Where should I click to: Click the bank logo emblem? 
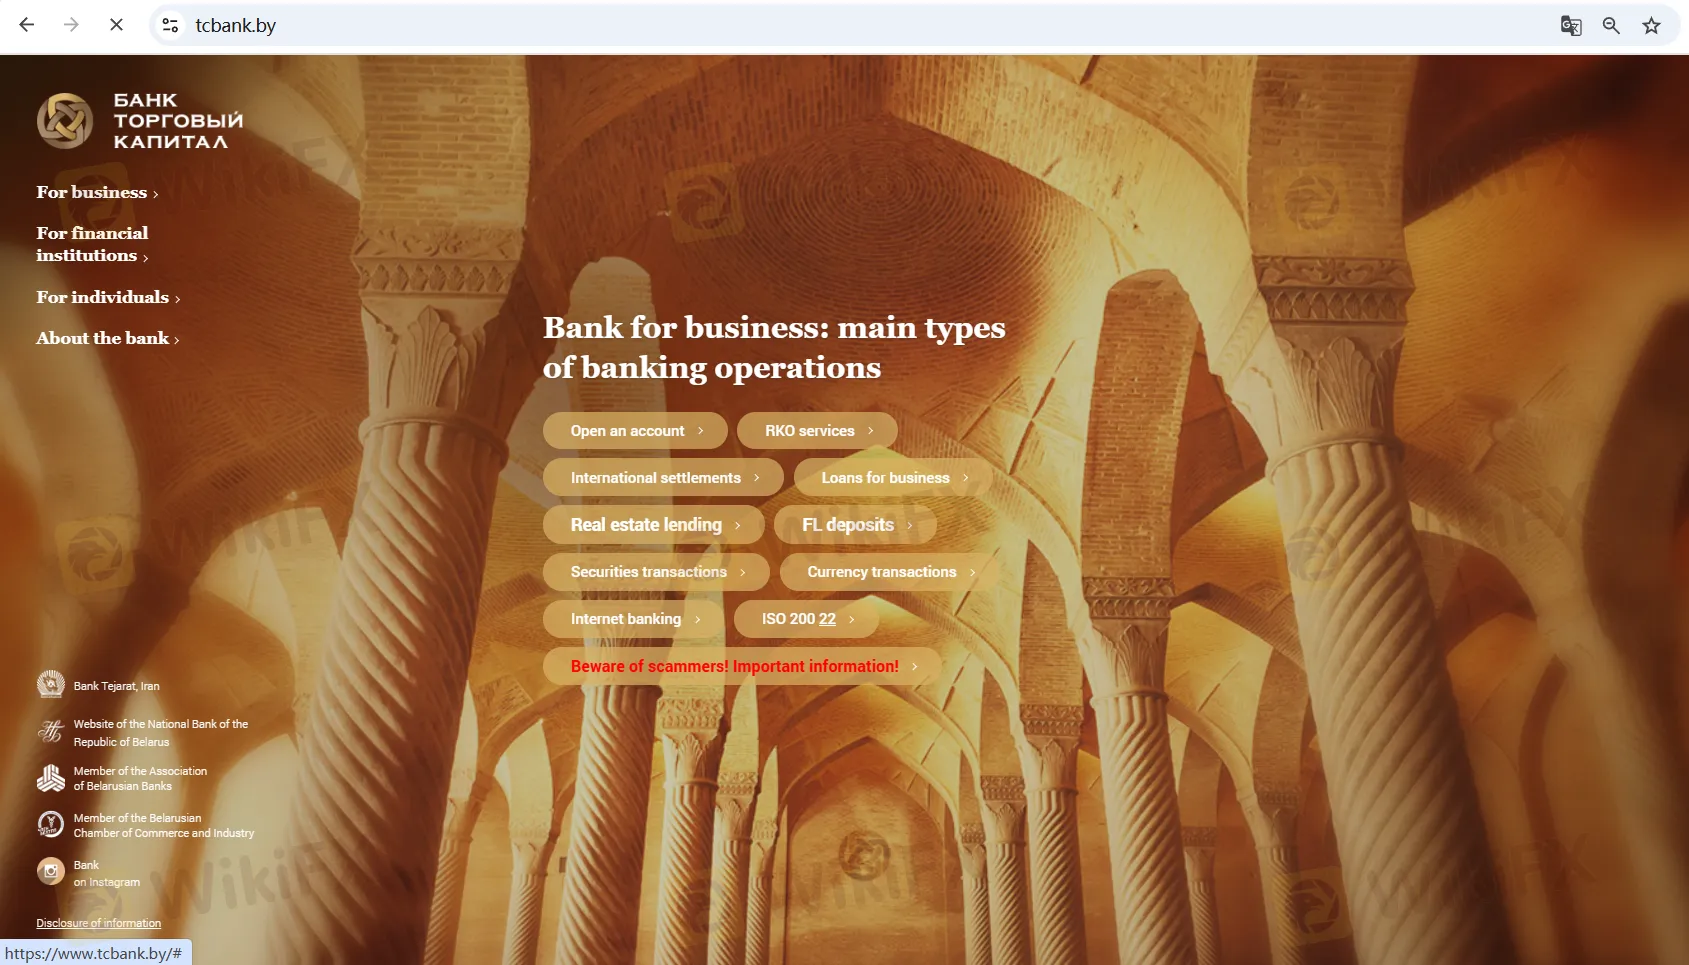[65, 121]
